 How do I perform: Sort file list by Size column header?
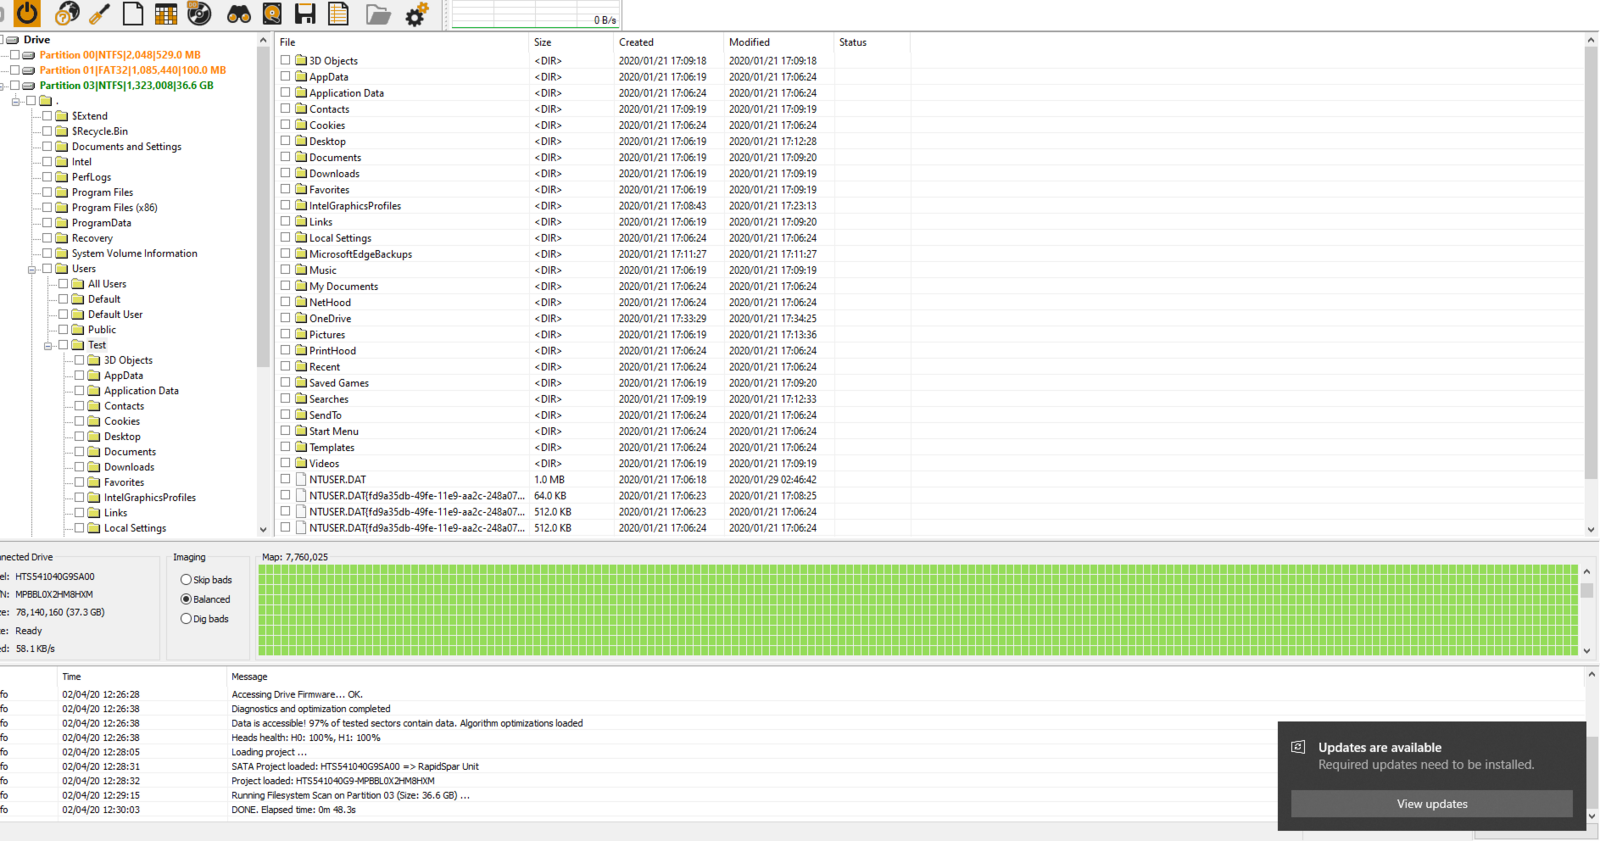point(543,42)
